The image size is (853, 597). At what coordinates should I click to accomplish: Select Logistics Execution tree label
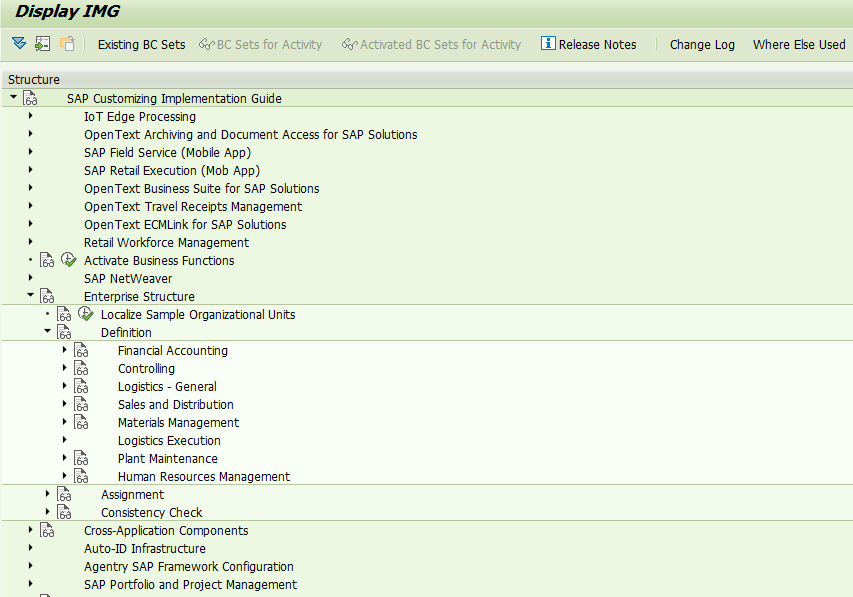169,440
